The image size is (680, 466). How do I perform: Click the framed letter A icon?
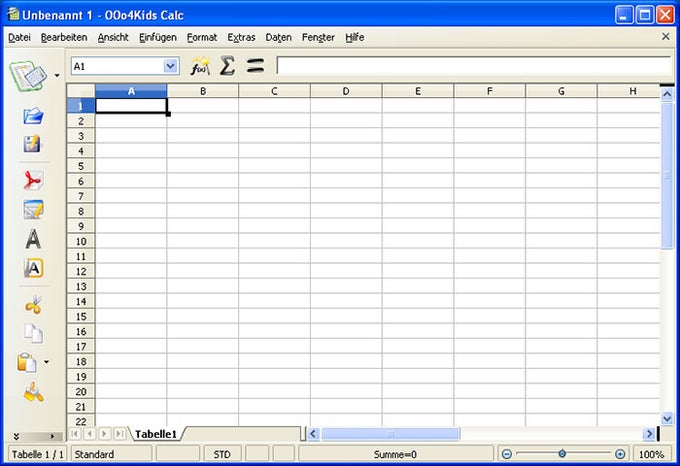pyautogui.click(x=33, y=268)
